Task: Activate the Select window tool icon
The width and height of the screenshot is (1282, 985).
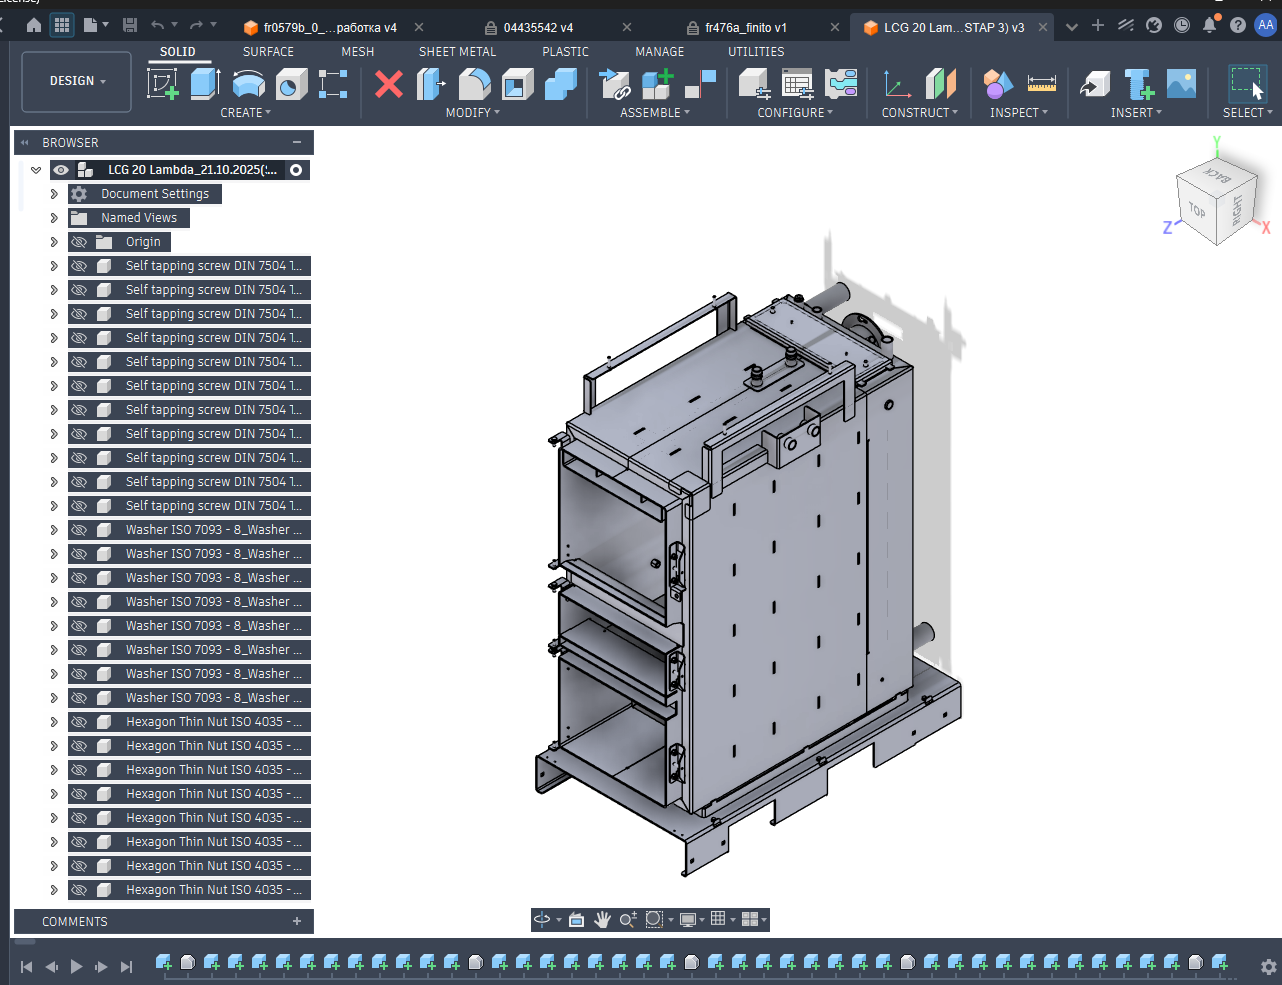Action: click(1247, 84)
